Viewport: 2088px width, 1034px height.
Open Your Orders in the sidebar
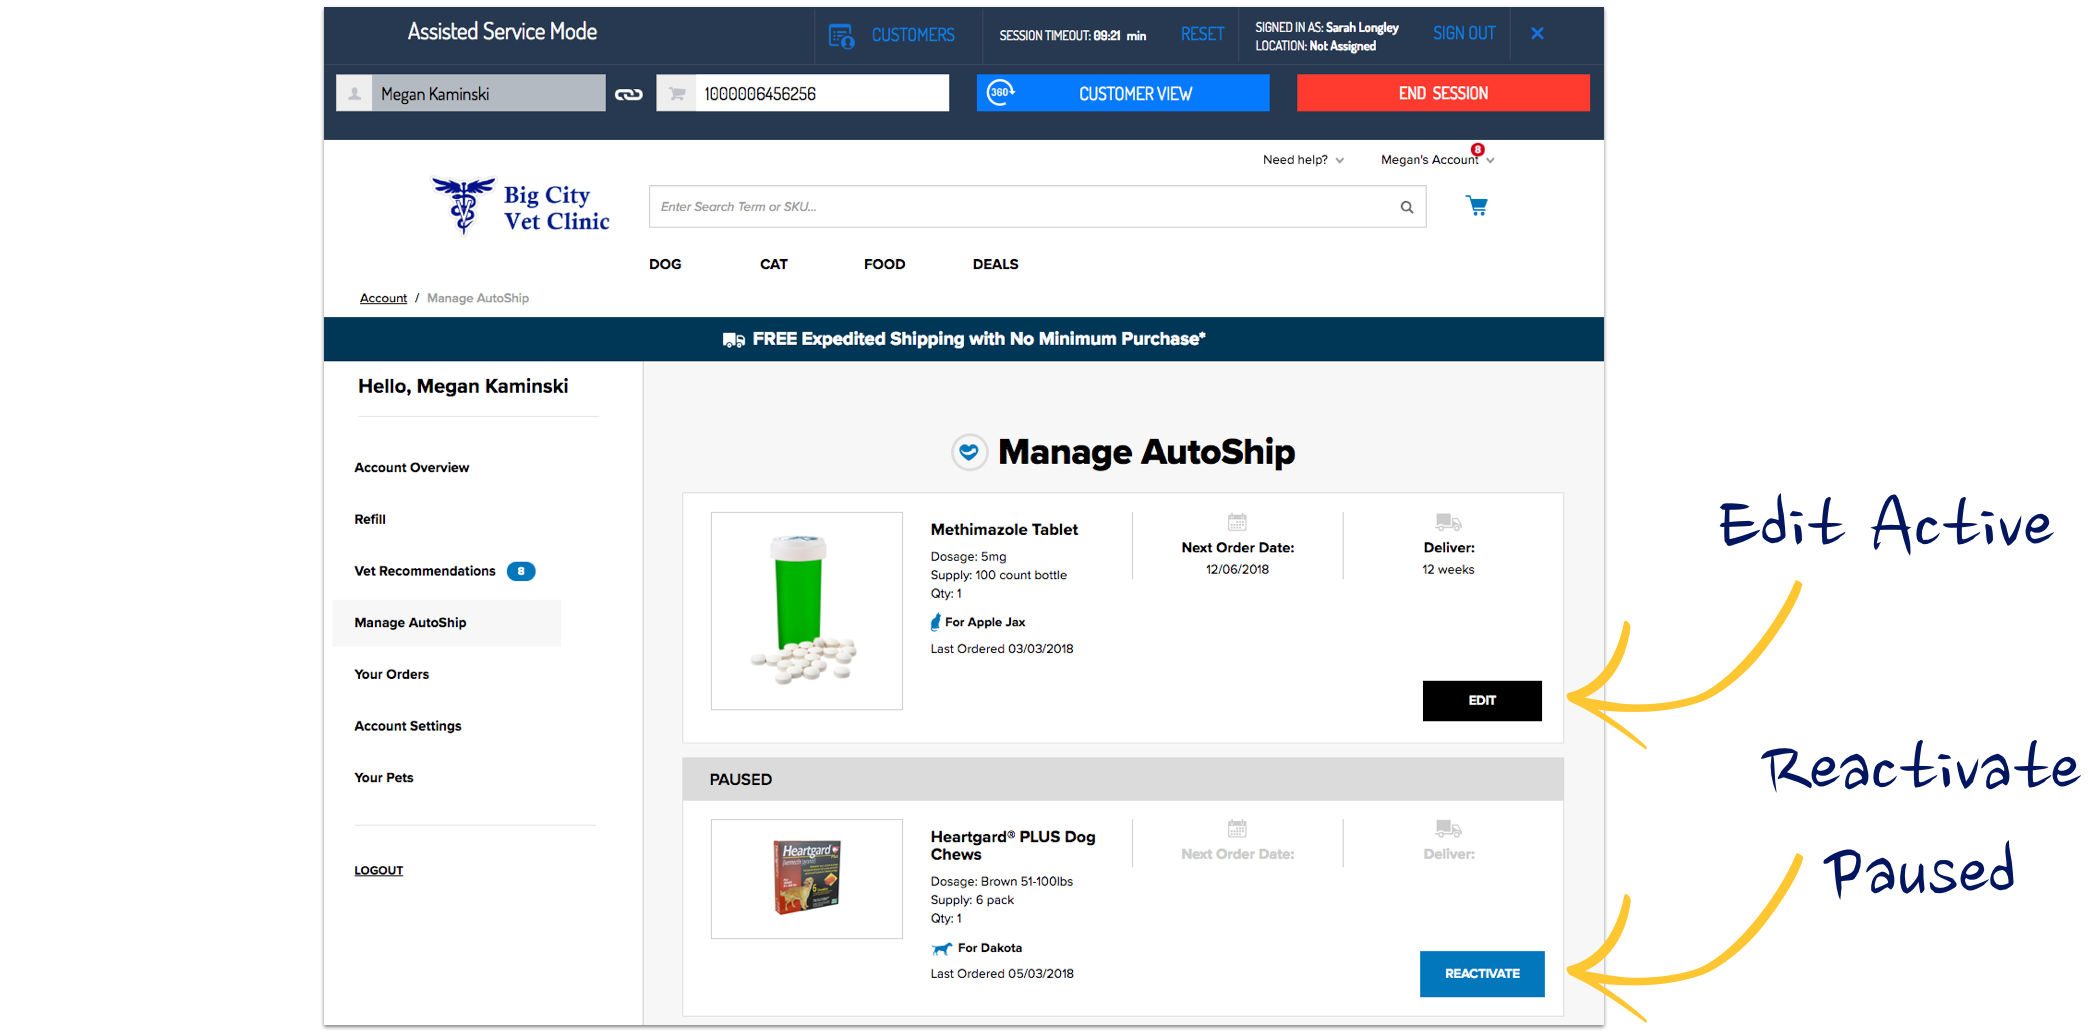[392, 674]
